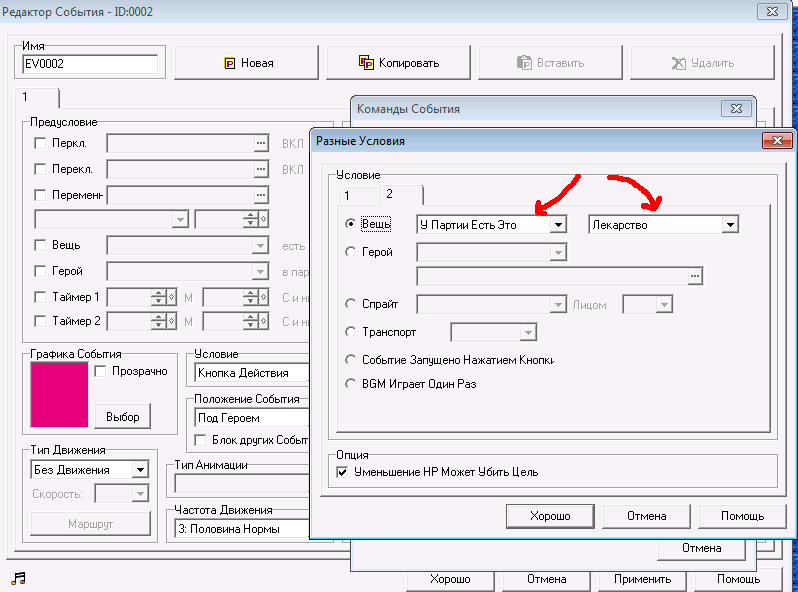Viewport: 798px width, 592px height.
Task: Click Хорошо in Event Editor bottom bar
Action: pos(450,579)
